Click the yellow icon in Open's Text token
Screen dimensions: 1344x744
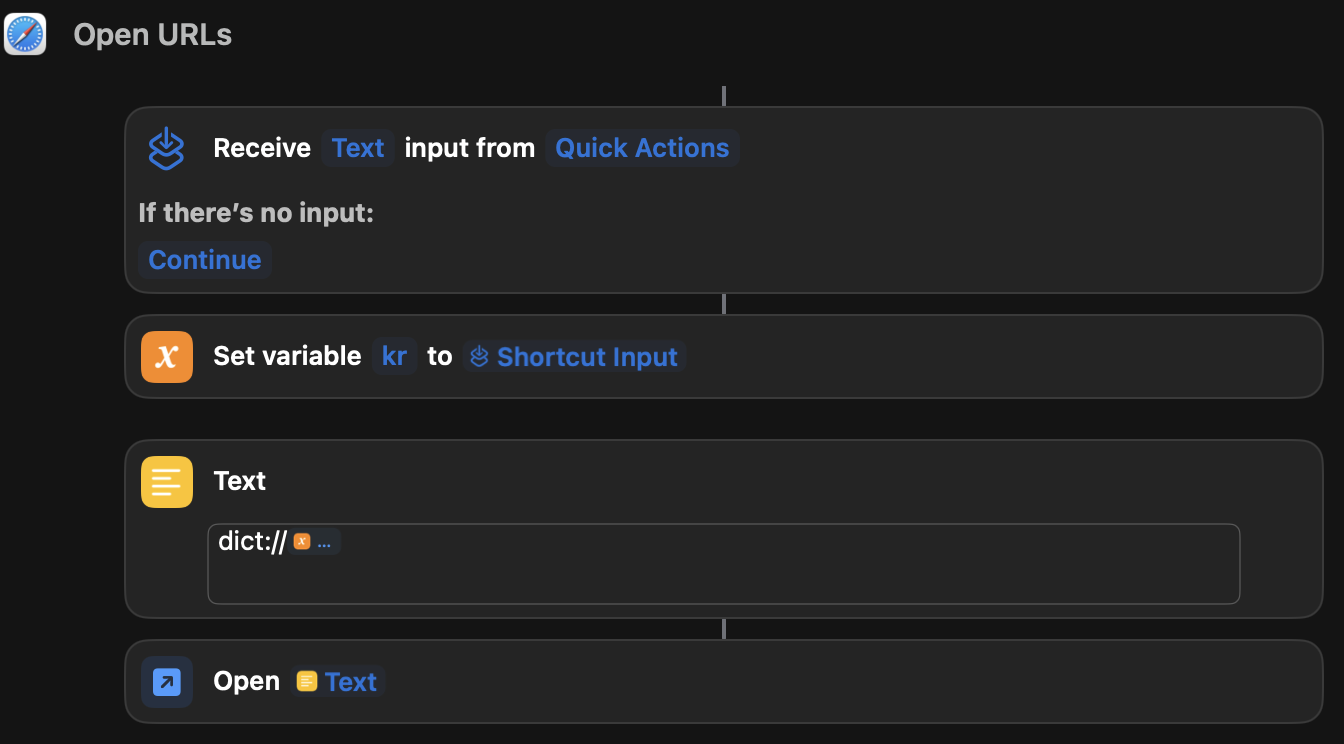(x=307, y=682)
